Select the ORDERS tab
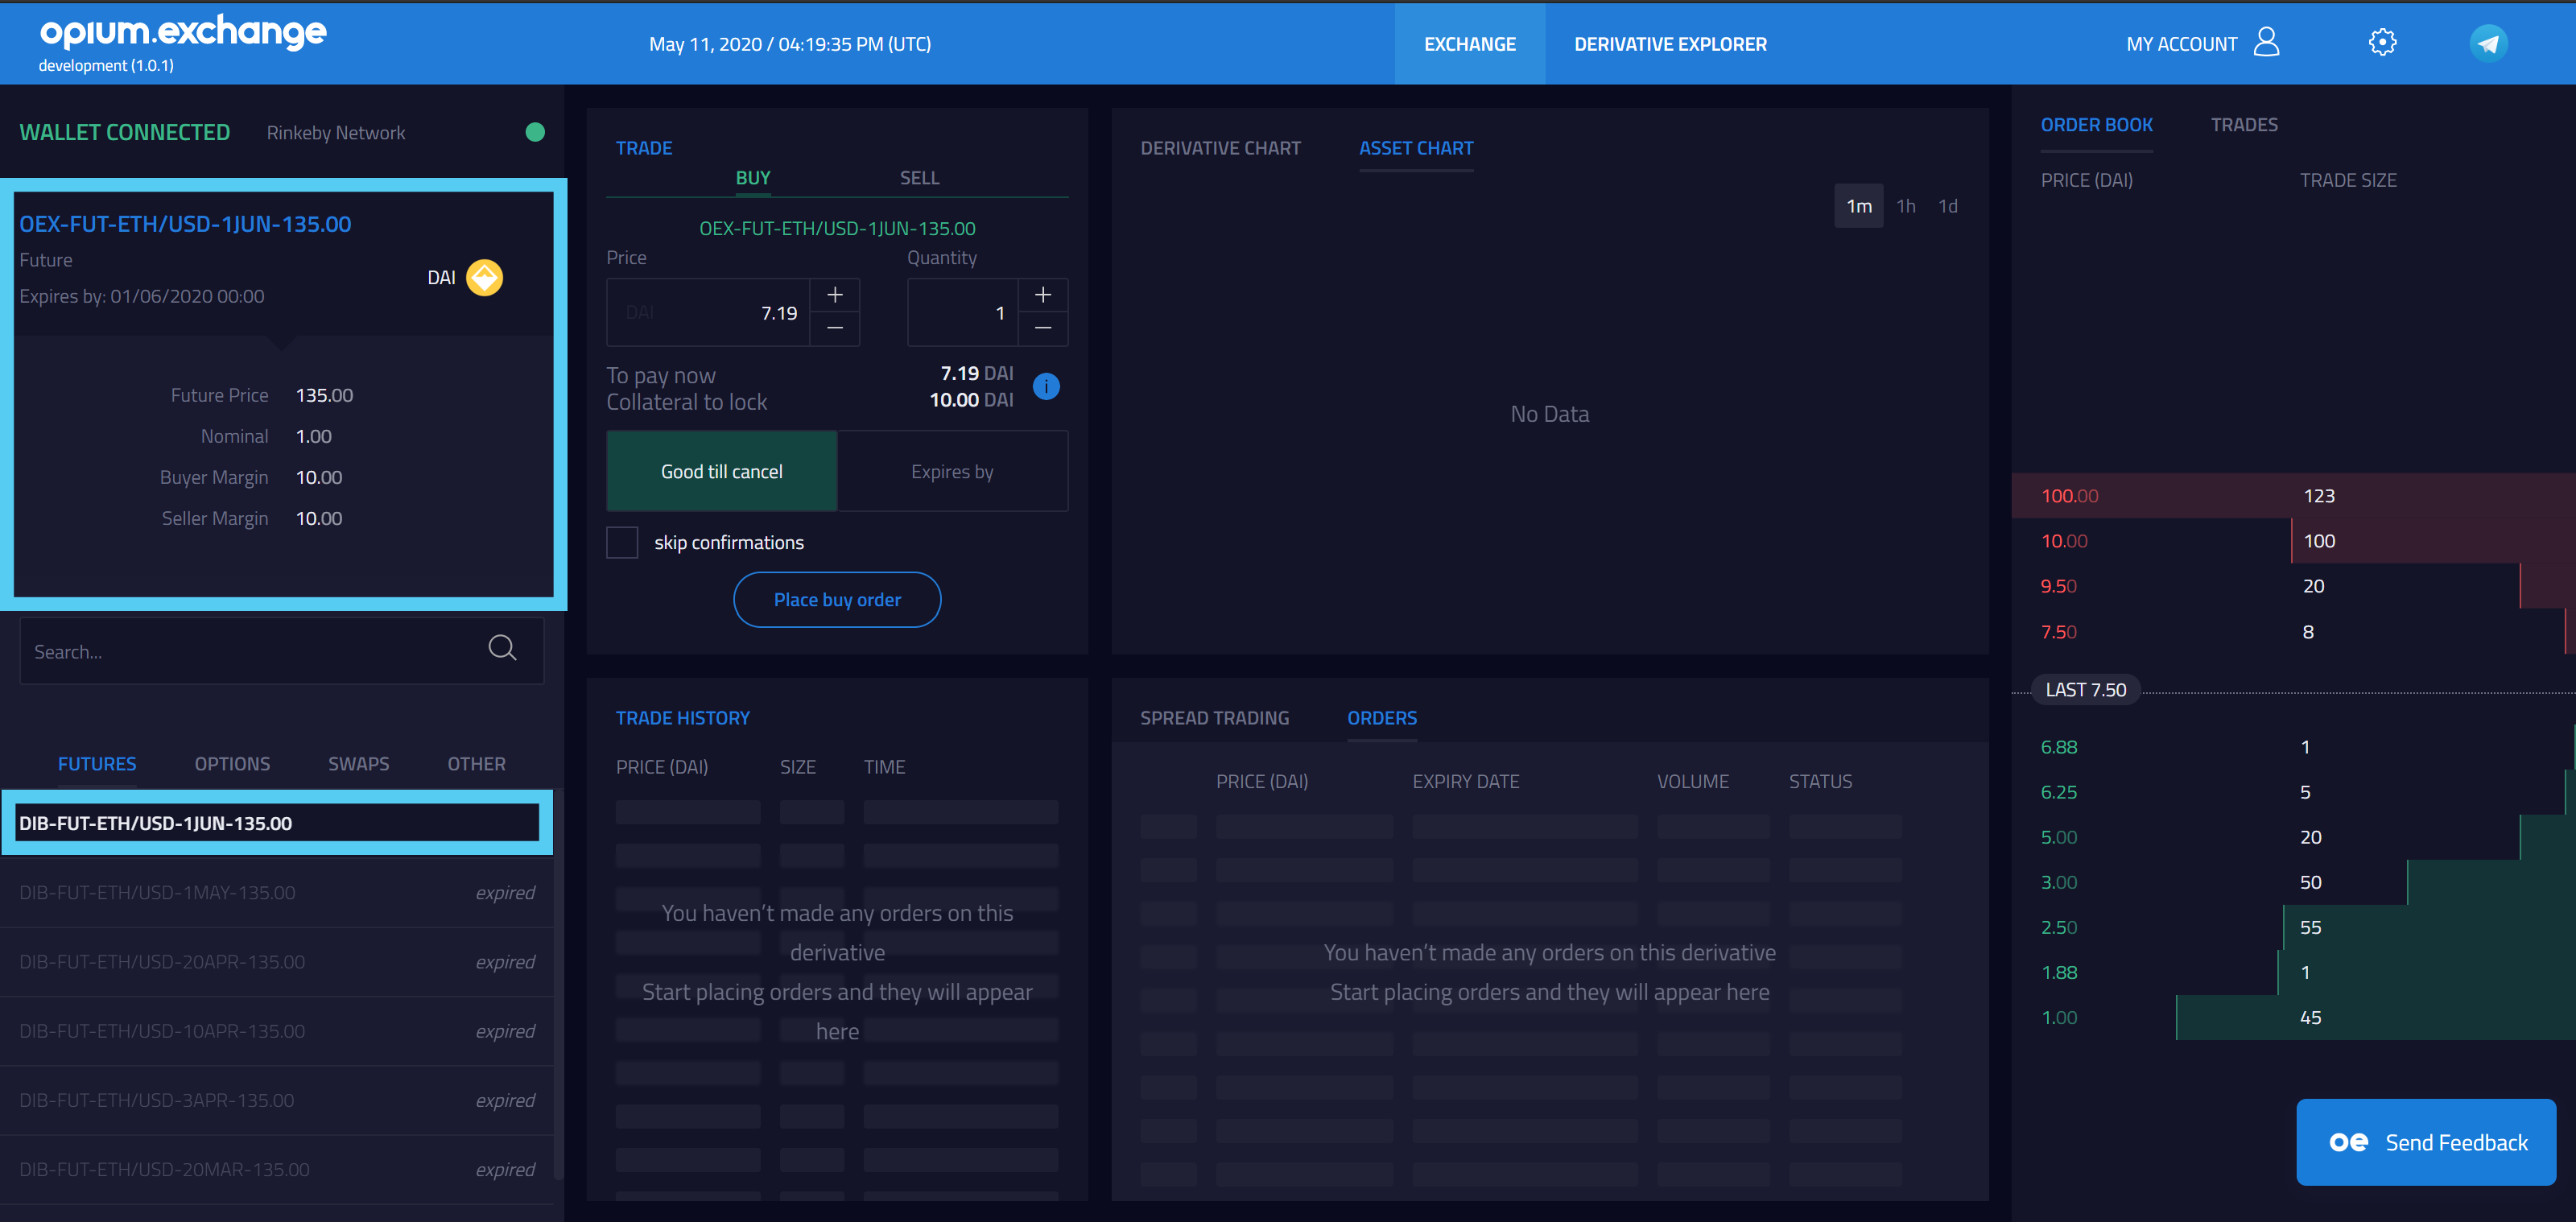Screen dimensions: 2576x1222 [x=1382, y=718]
